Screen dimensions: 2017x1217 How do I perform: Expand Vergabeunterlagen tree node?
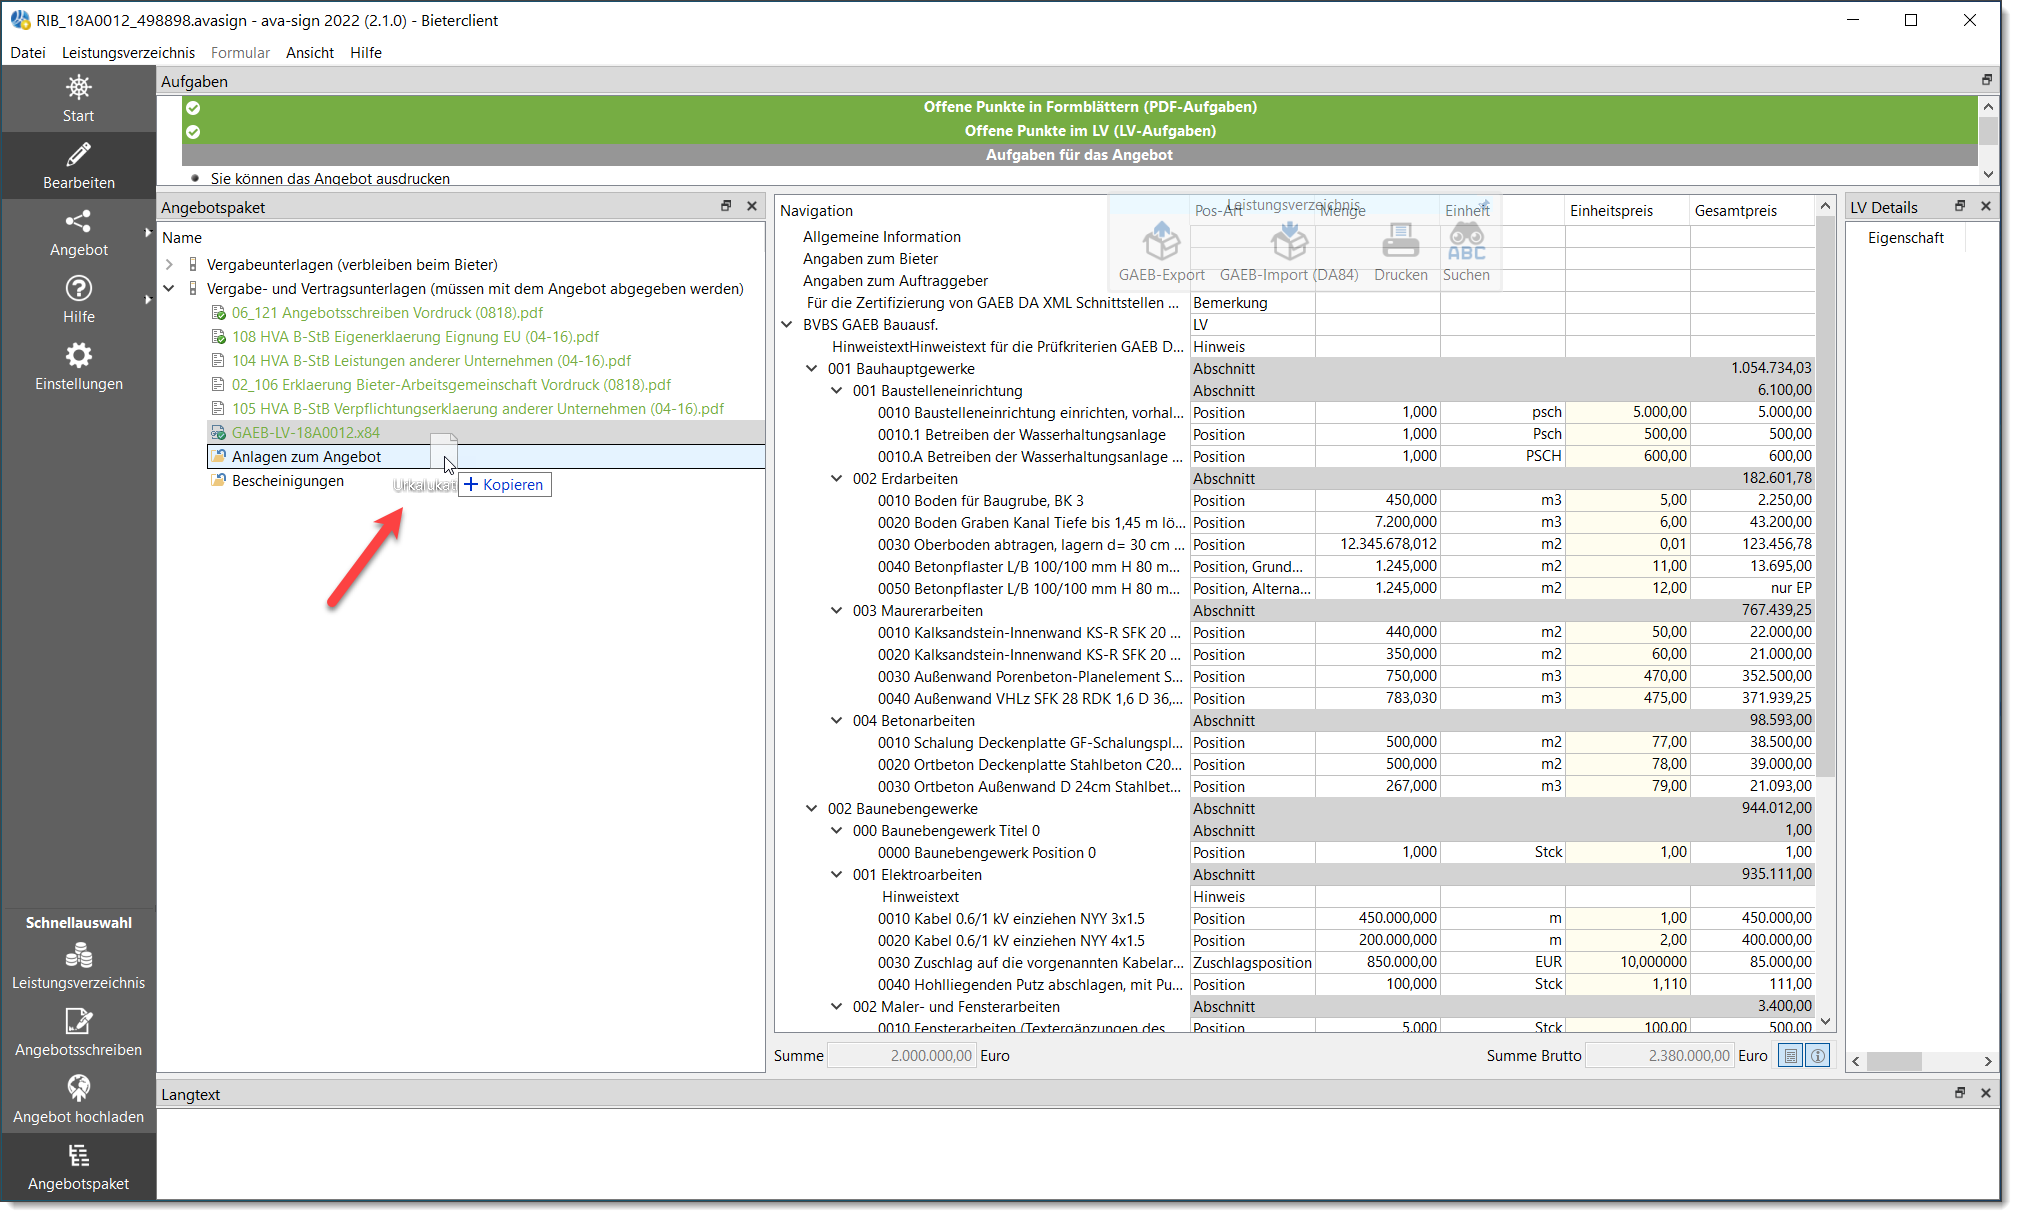(x=169, y=265)
